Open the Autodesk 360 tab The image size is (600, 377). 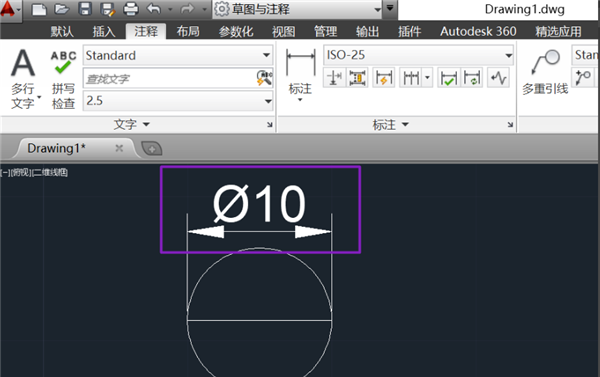[x=478, y=31]
